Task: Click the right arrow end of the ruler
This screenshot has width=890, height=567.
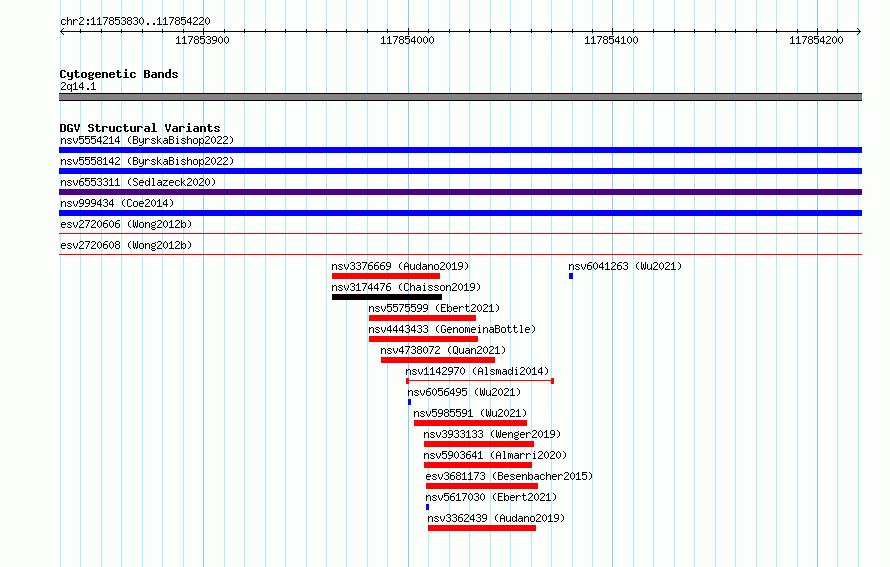Action: 859,32
